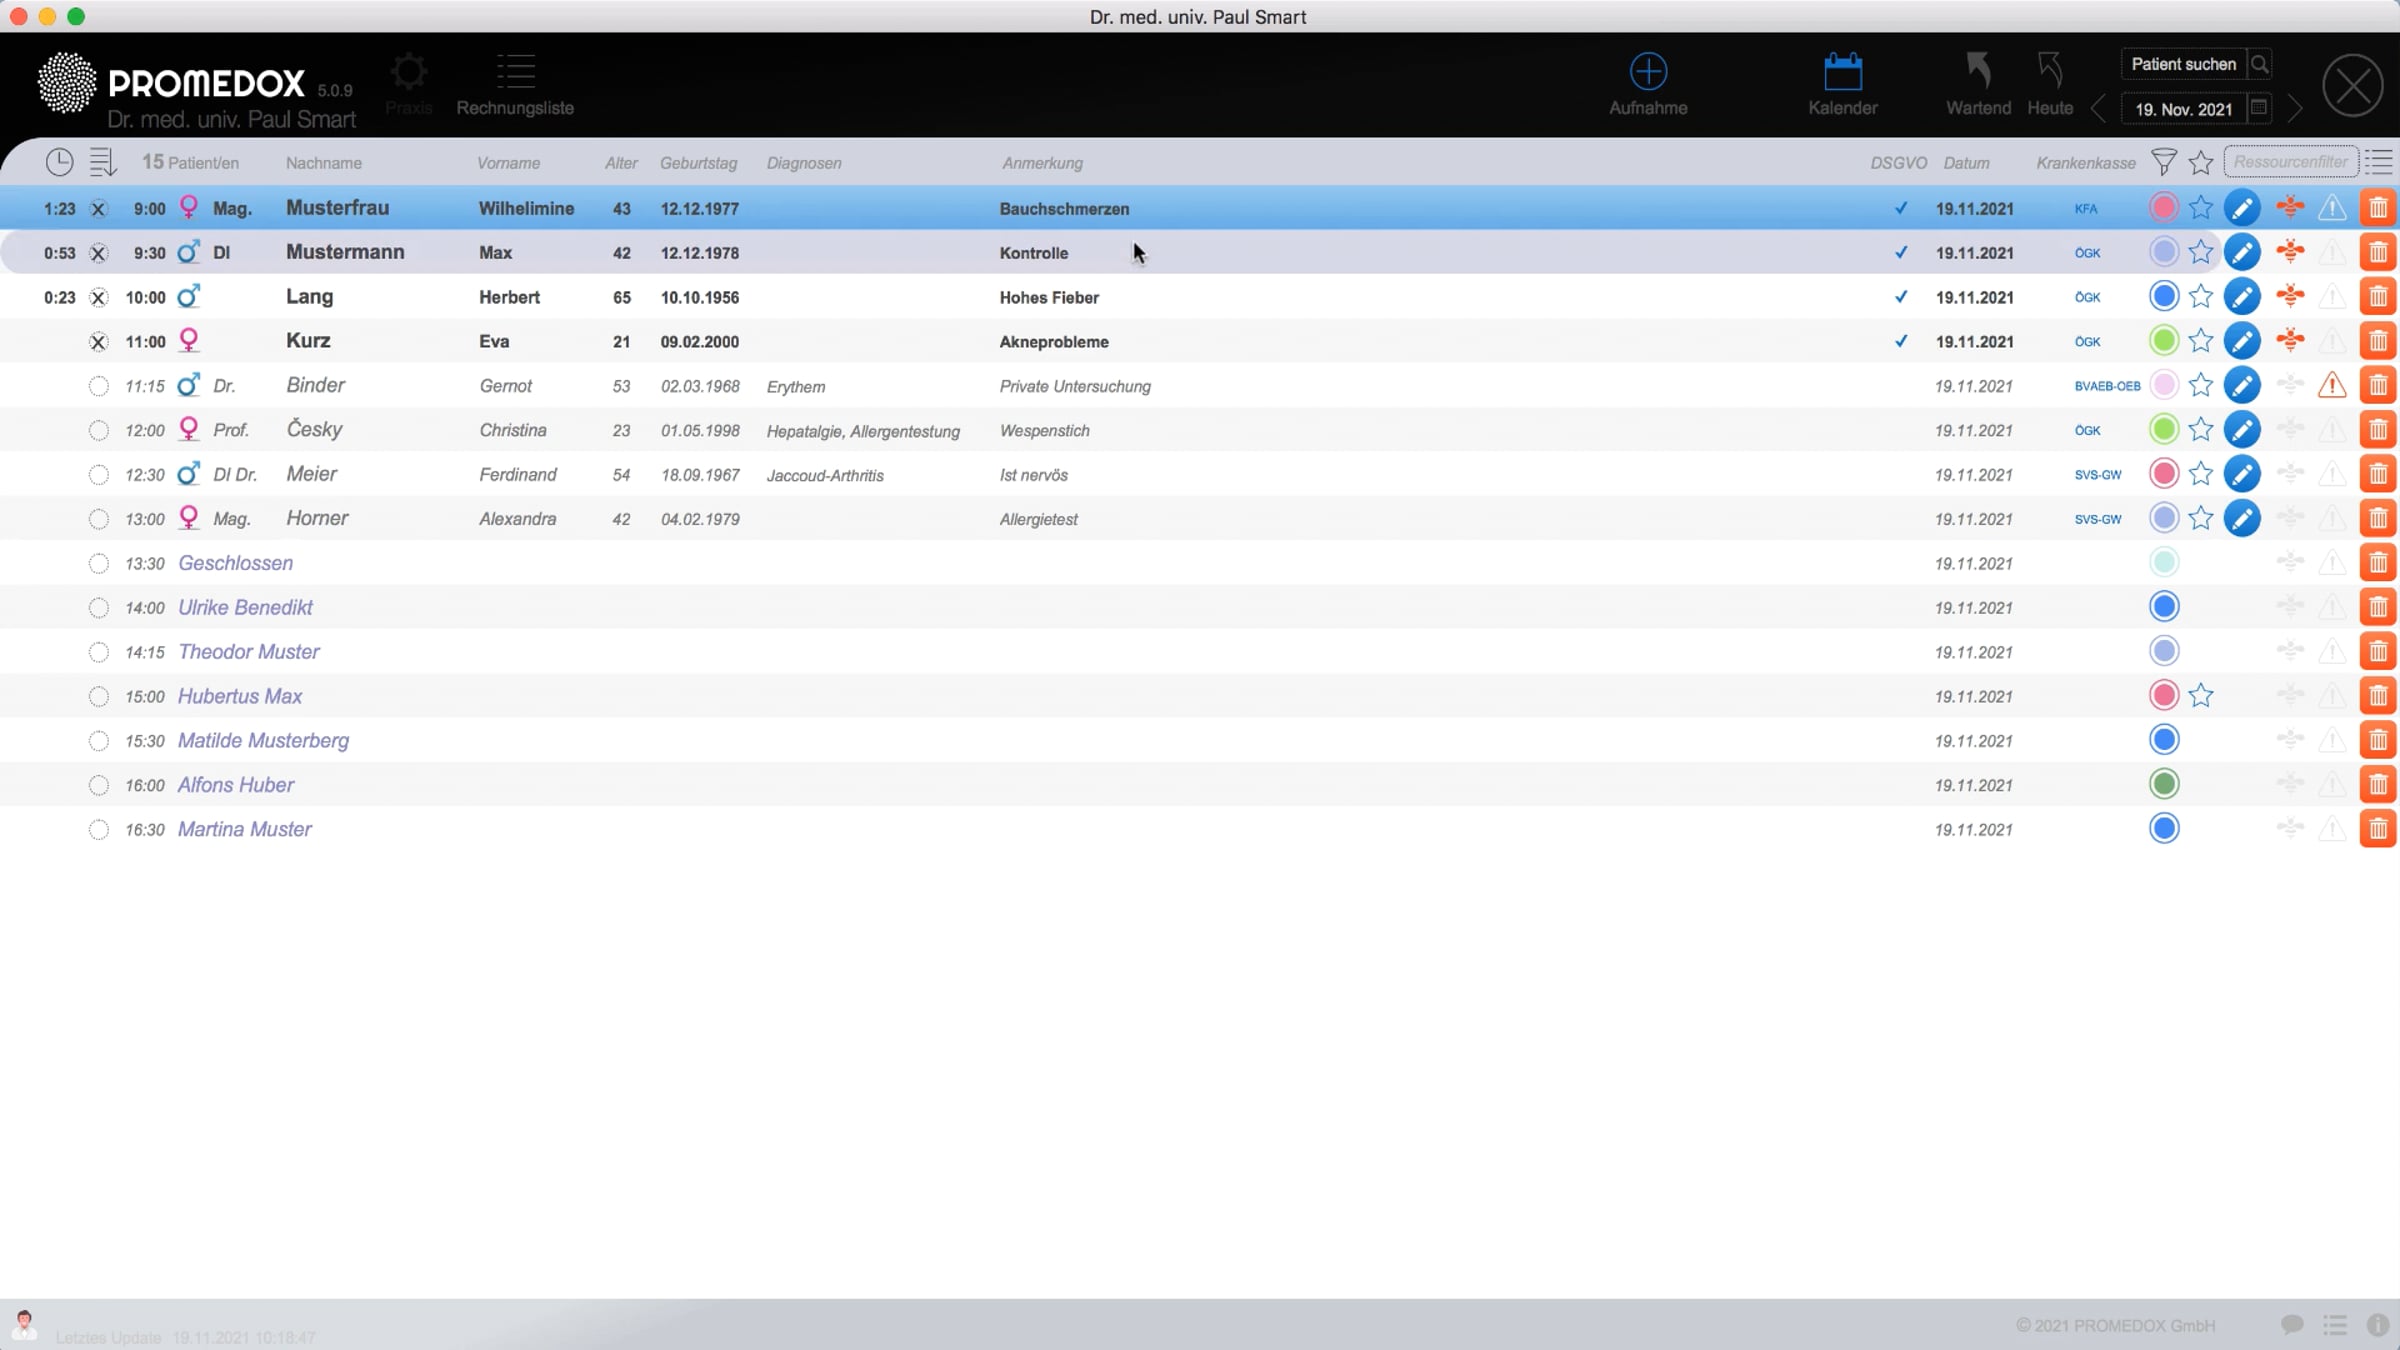
Task: Sort by the Geburtstag column header
Action: [698, 163]
